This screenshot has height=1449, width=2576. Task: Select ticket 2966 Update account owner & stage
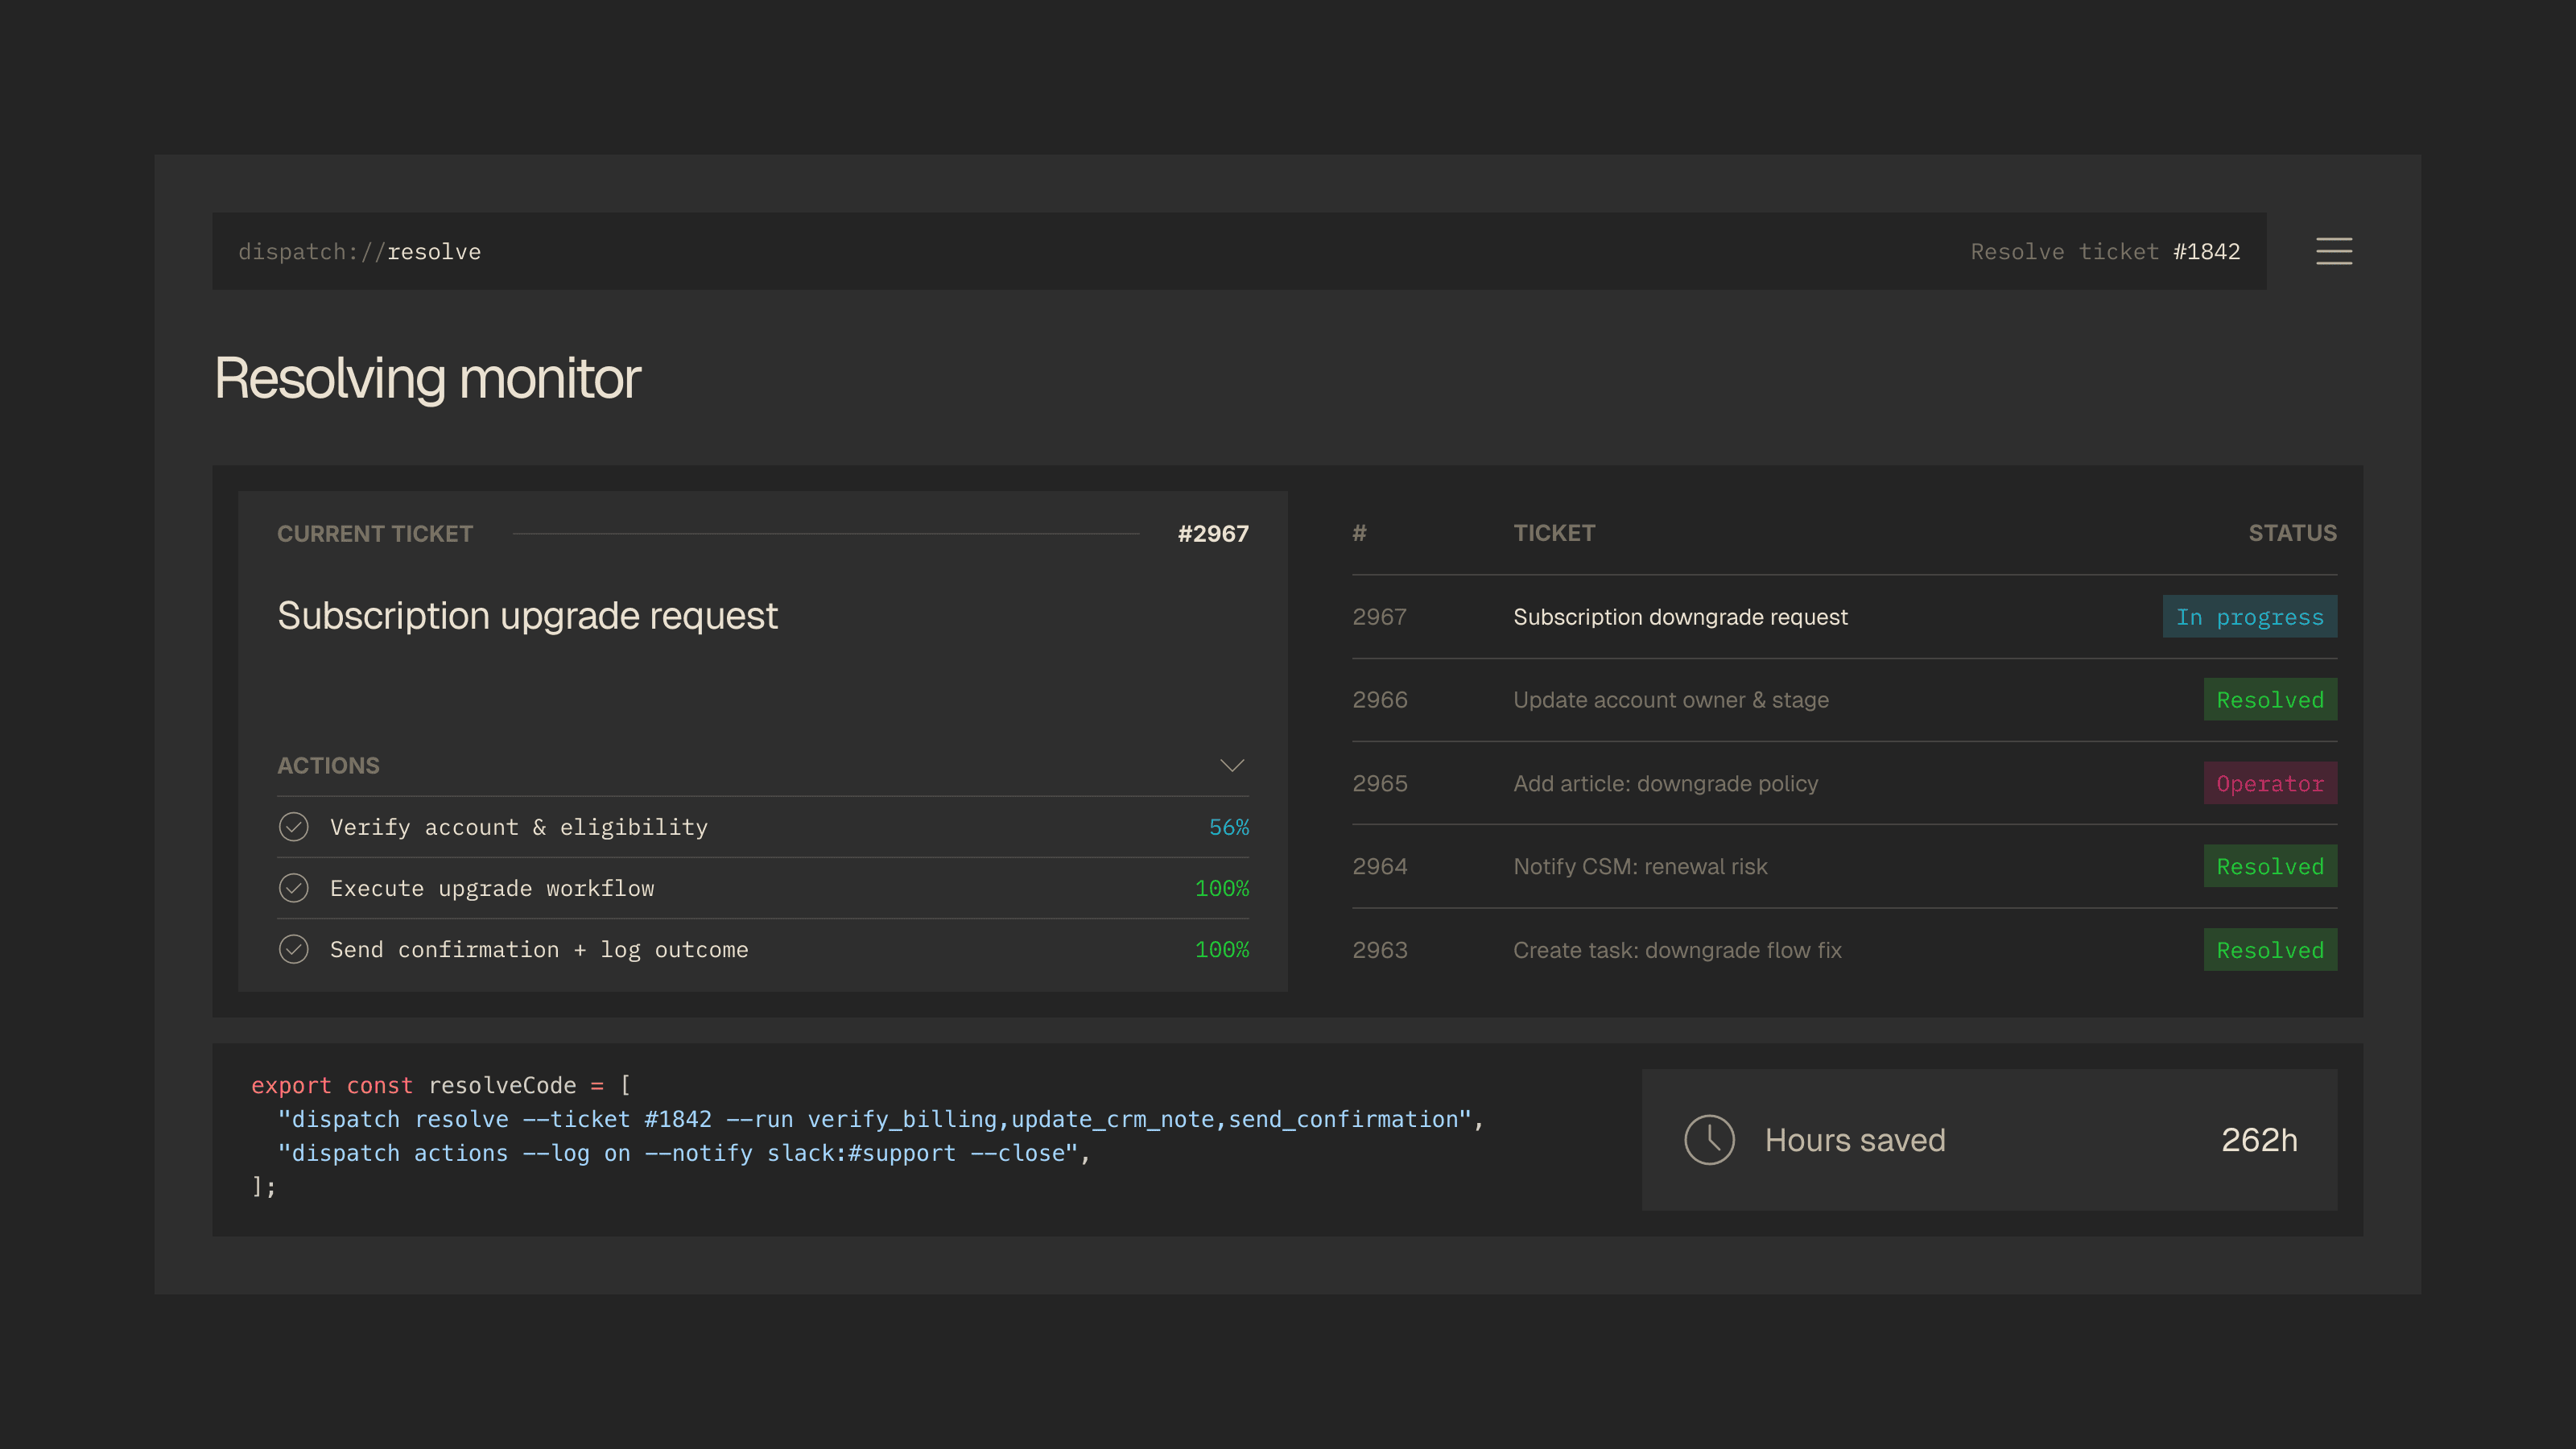pyautogui.click(x=1670, y=700)
